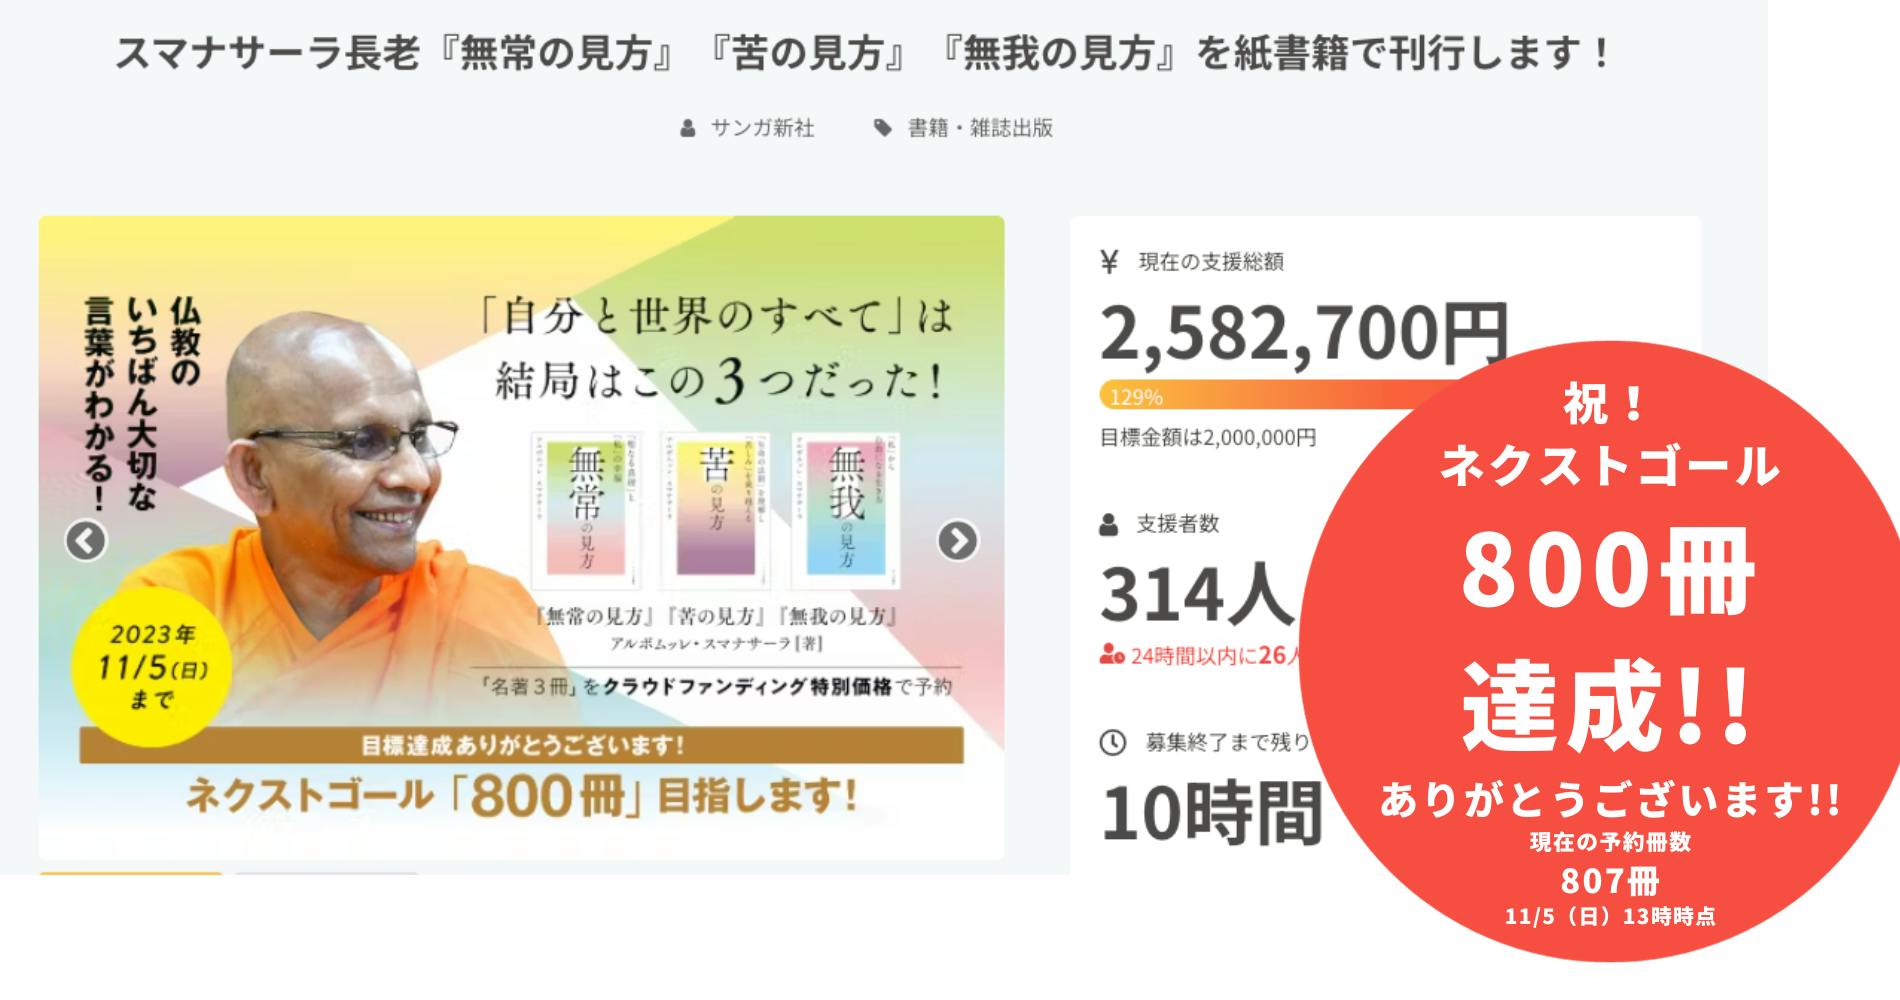Screen dimensions: 1900x1000
Task: Click the yen icon next to 現在の支援総額
Action: 1109,262
